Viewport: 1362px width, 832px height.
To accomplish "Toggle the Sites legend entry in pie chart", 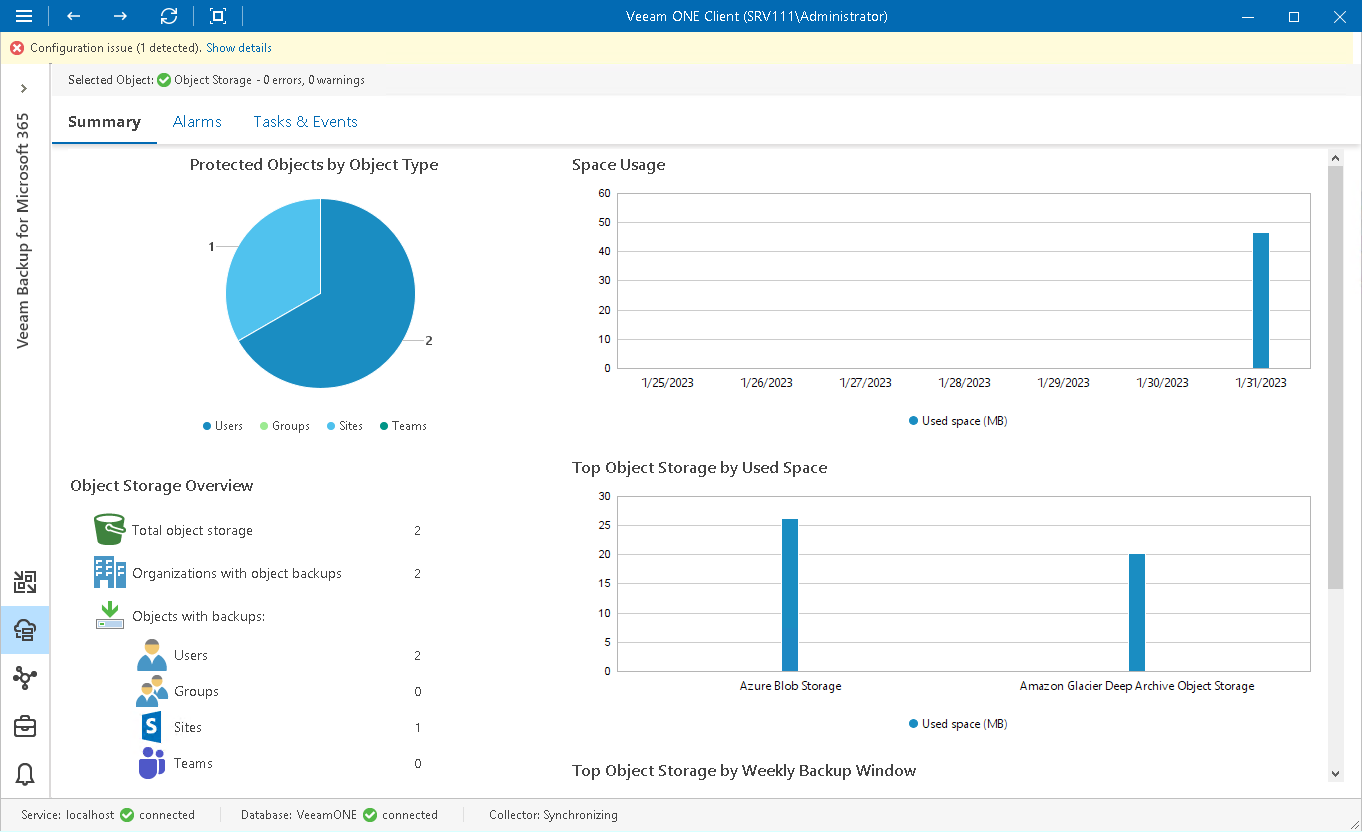I will tap(345, 426).
